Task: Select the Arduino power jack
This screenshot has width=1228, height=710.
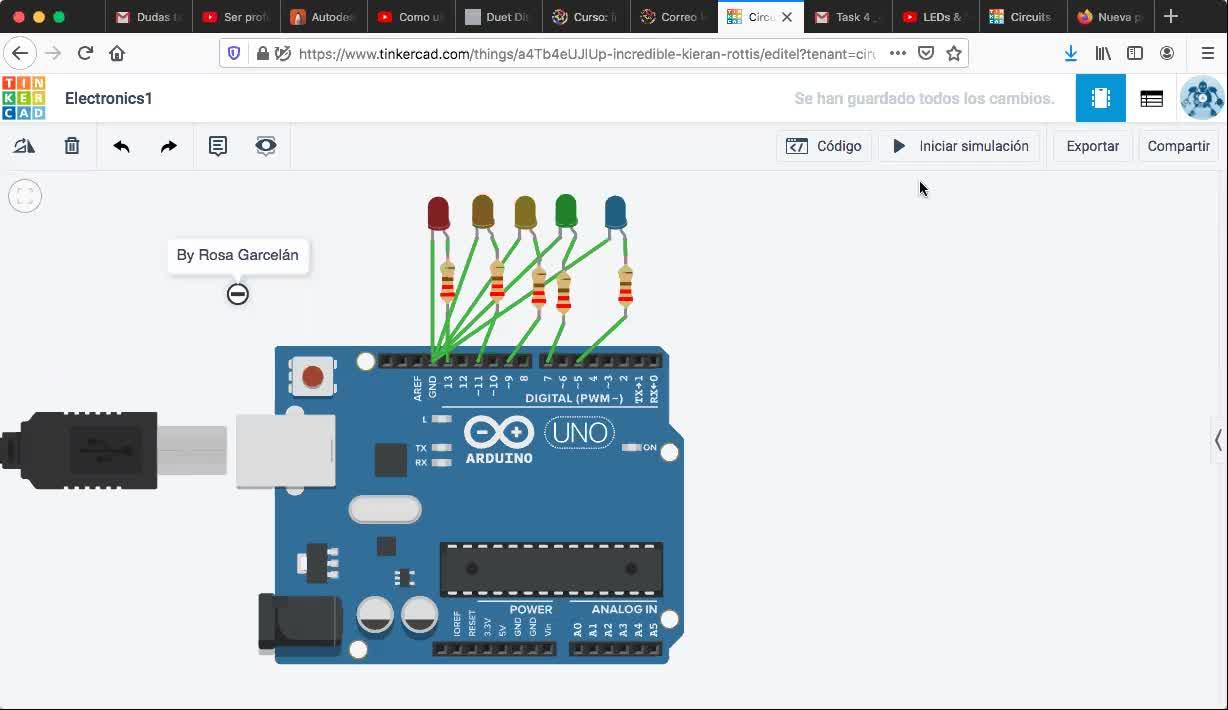Action: 299,625
